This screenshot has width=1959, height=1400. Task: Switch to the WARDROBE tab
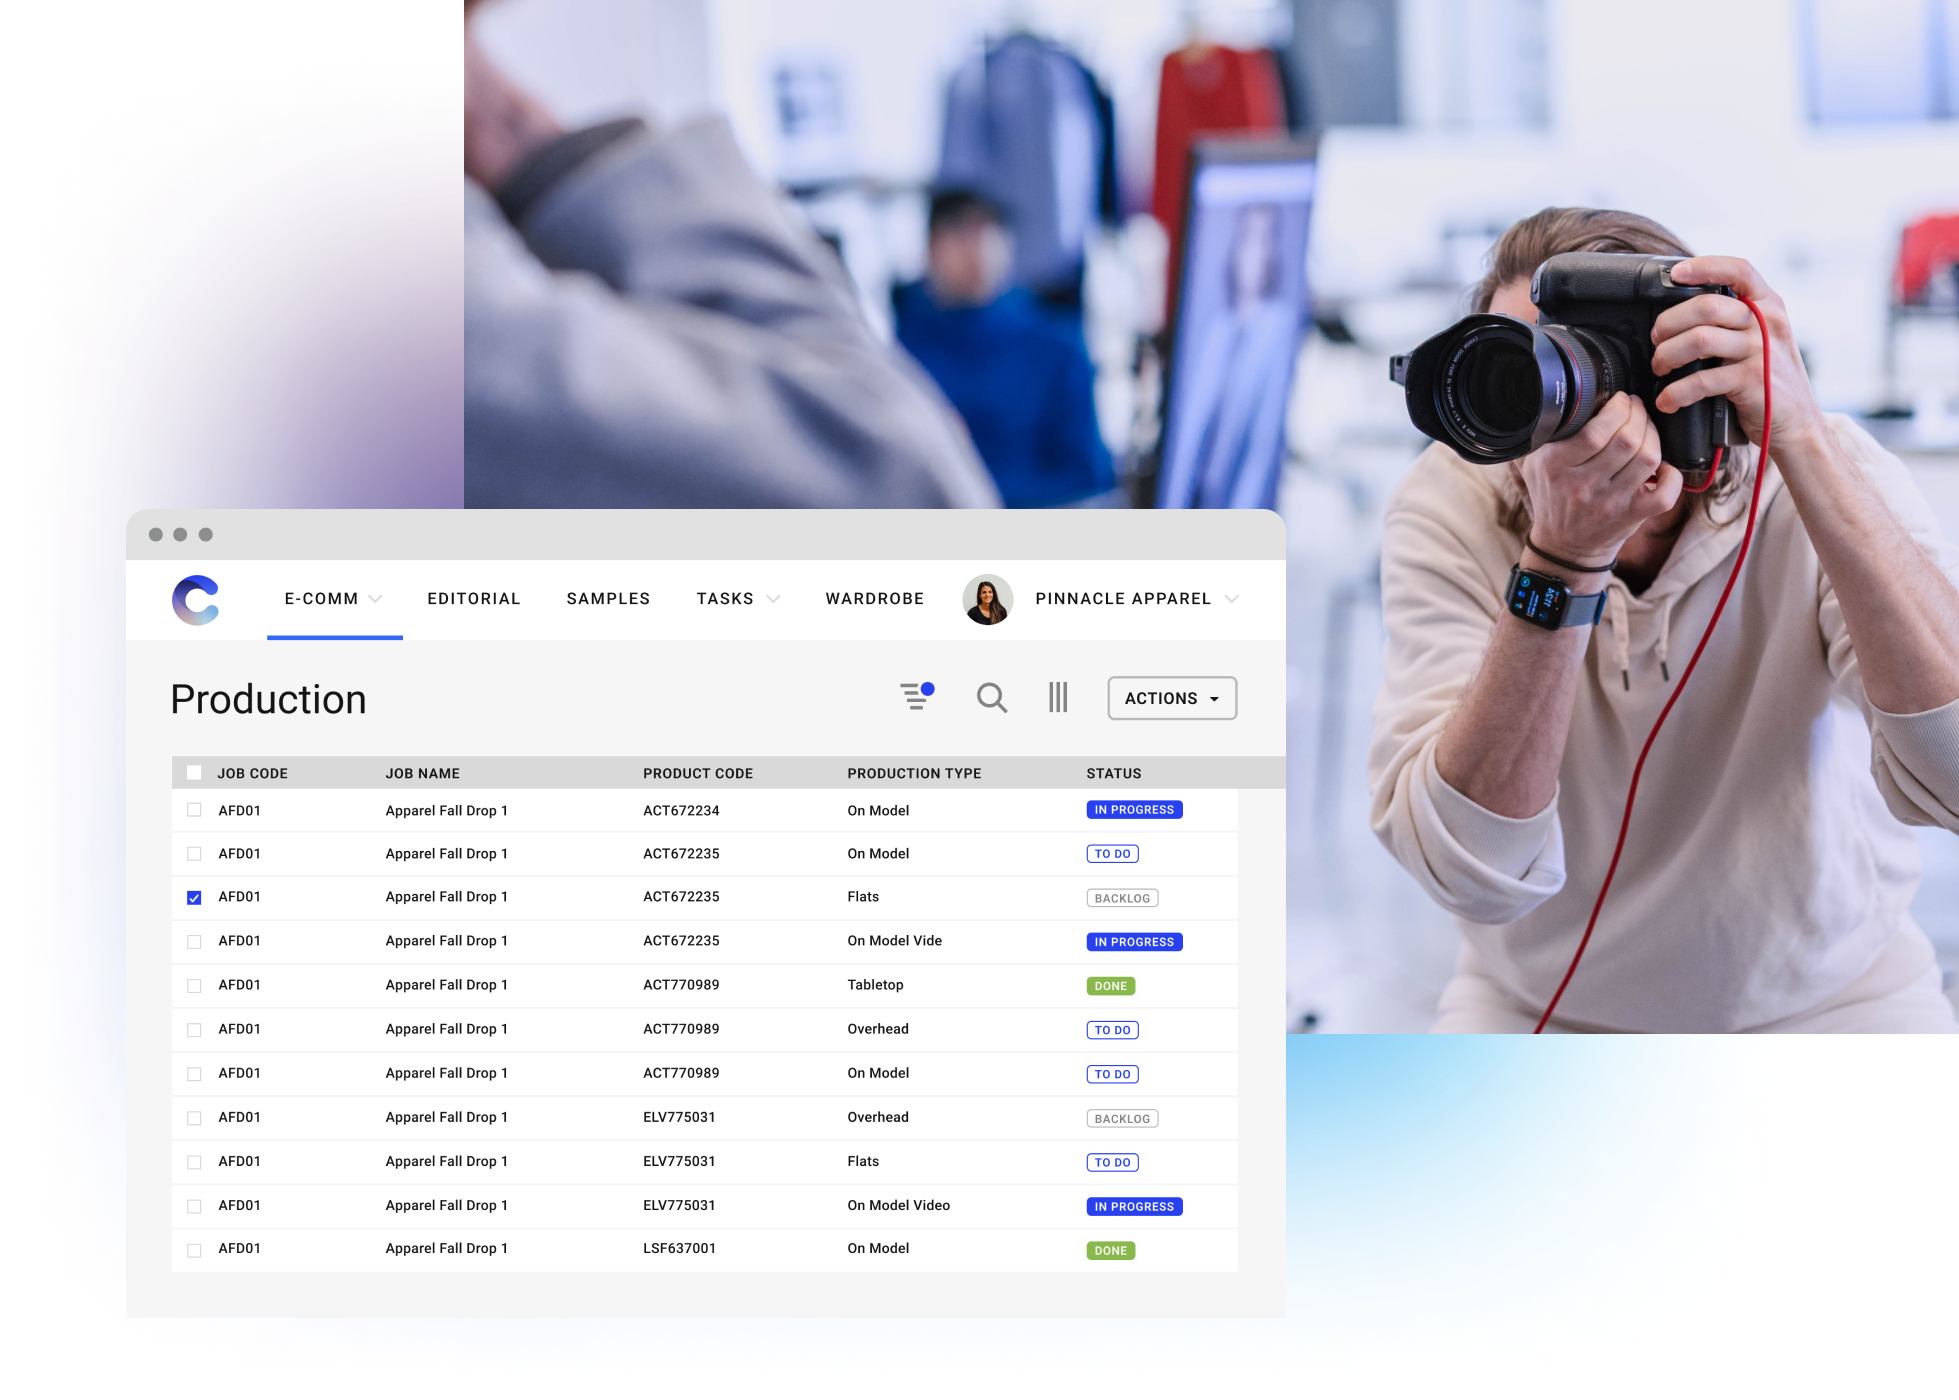pyautogui.click(x=875, y=599)
